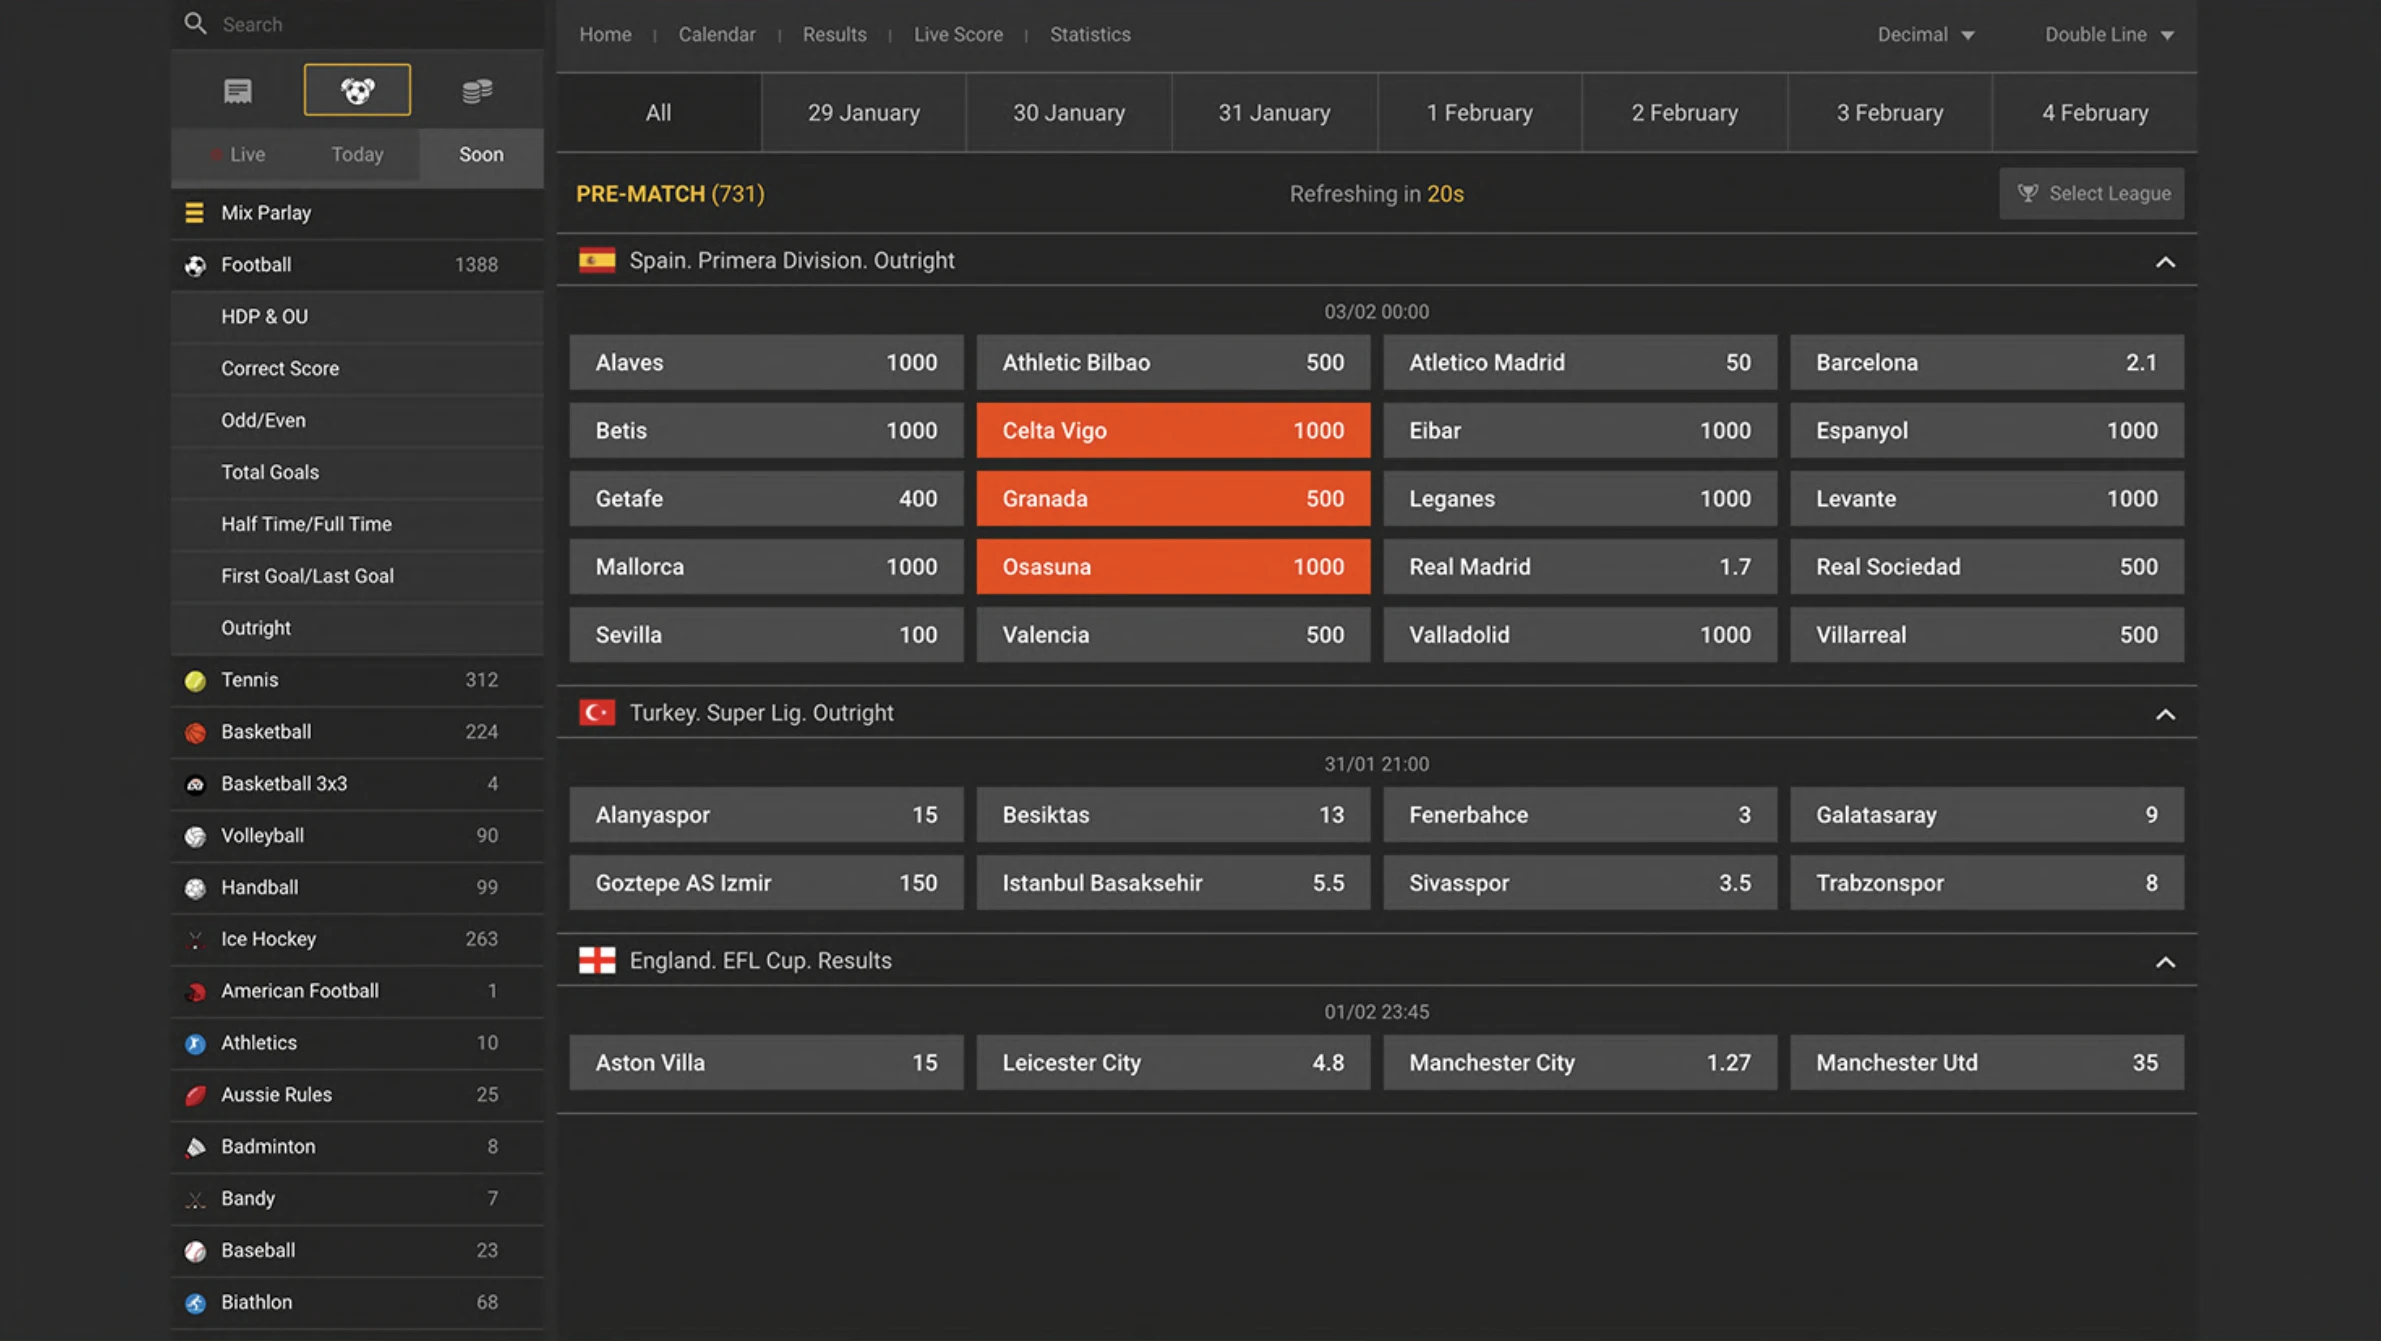Select Manchester Utd at odds 35
Viewport: 2381px width, 1341px height.
tap(1987, 1062)
